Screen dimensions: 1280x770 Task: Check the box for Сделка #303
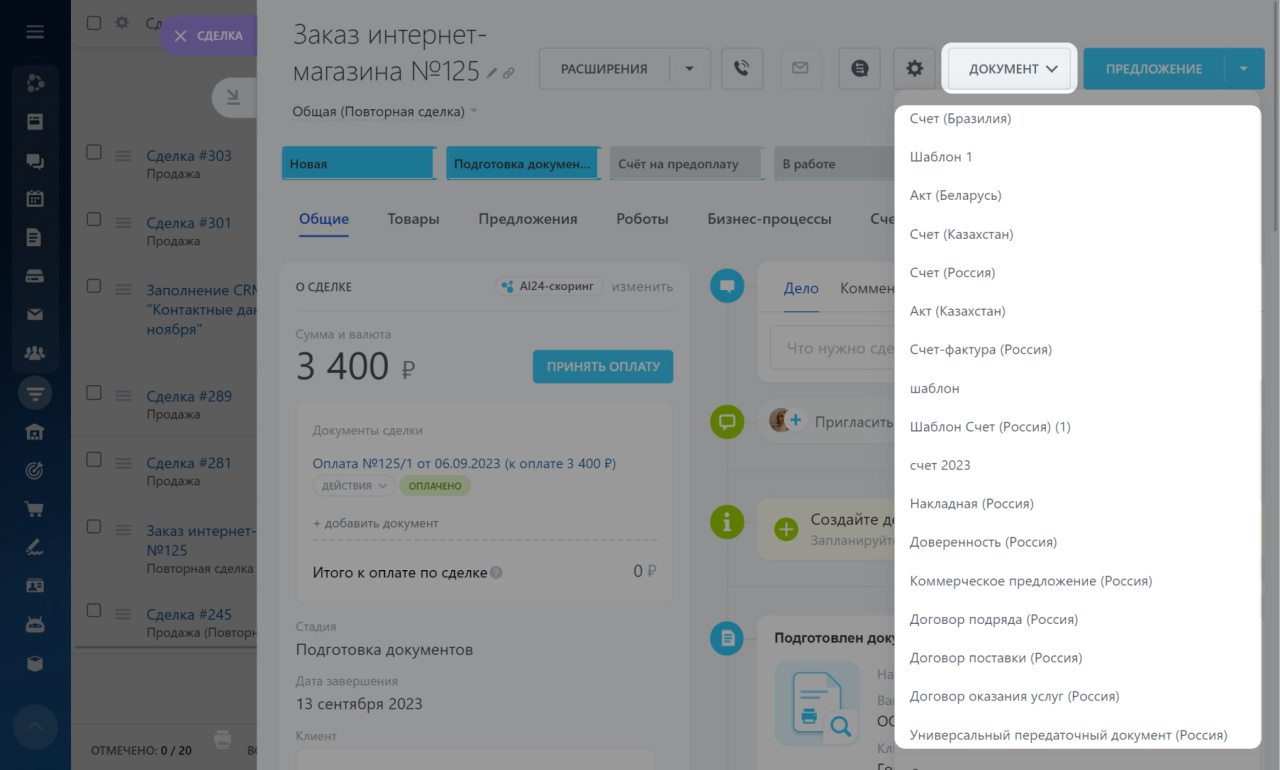[x=94, y=153]
